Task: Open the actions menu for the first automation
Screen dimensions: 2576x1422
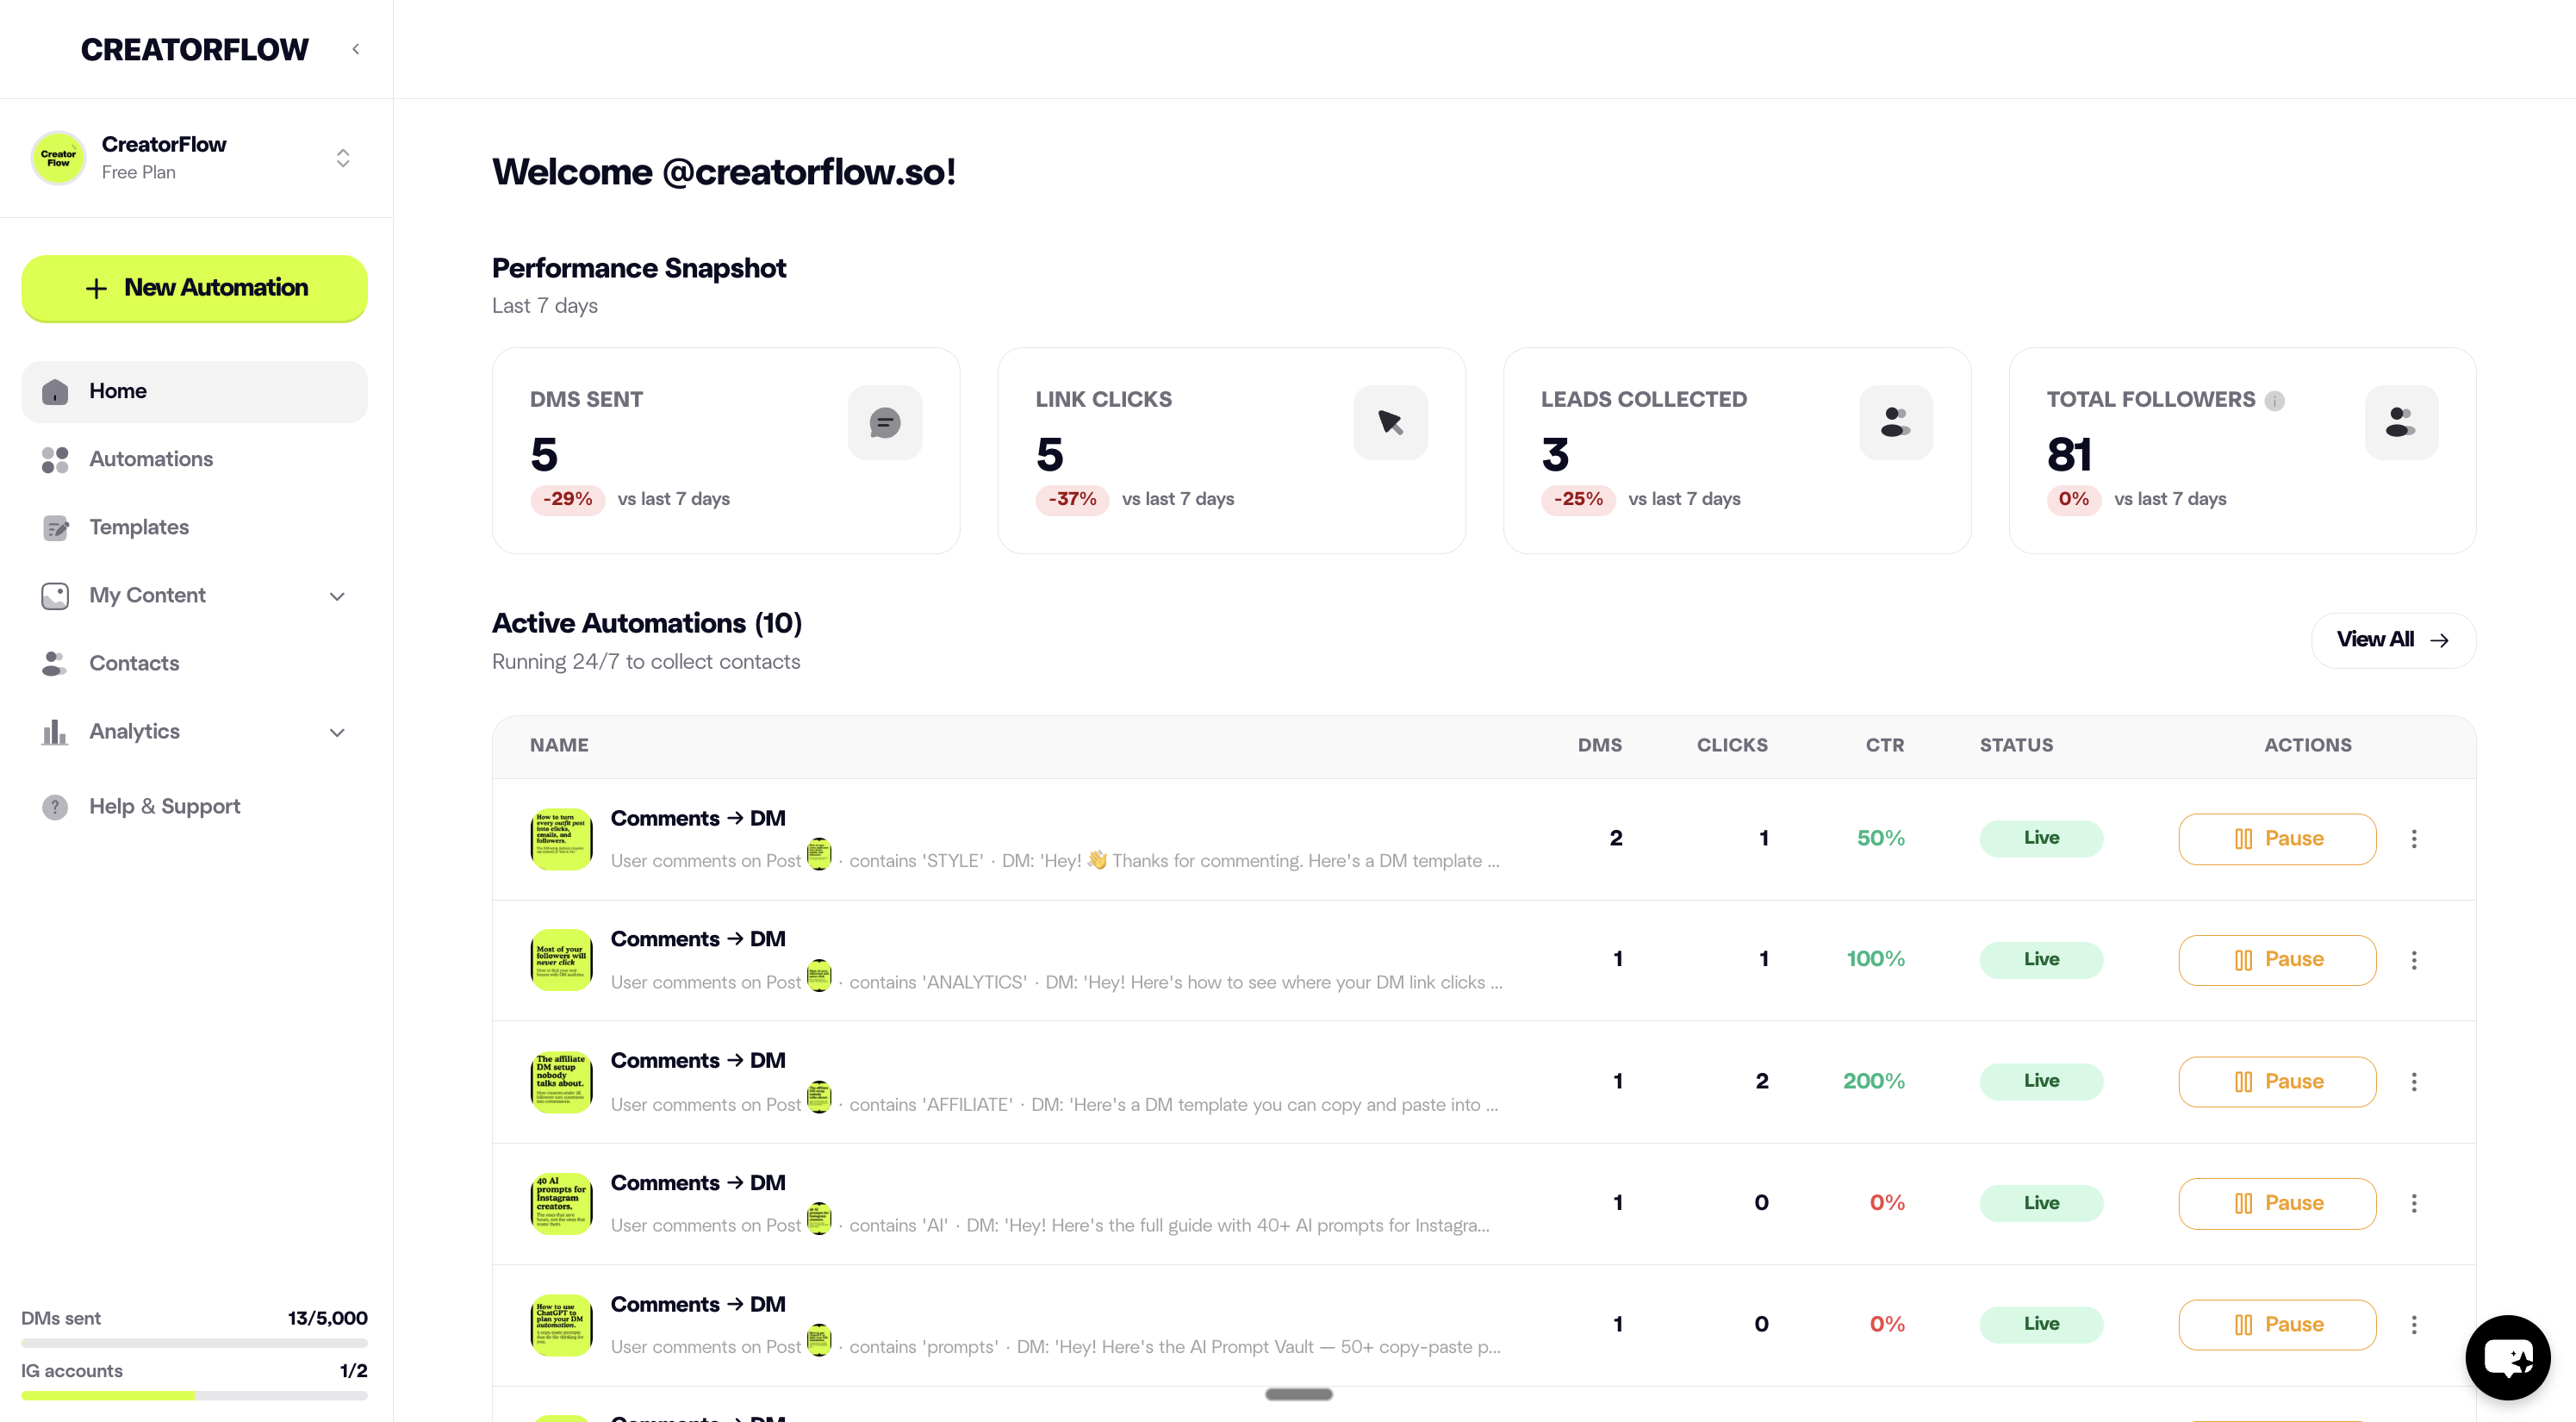Action: click(2415, 839)
